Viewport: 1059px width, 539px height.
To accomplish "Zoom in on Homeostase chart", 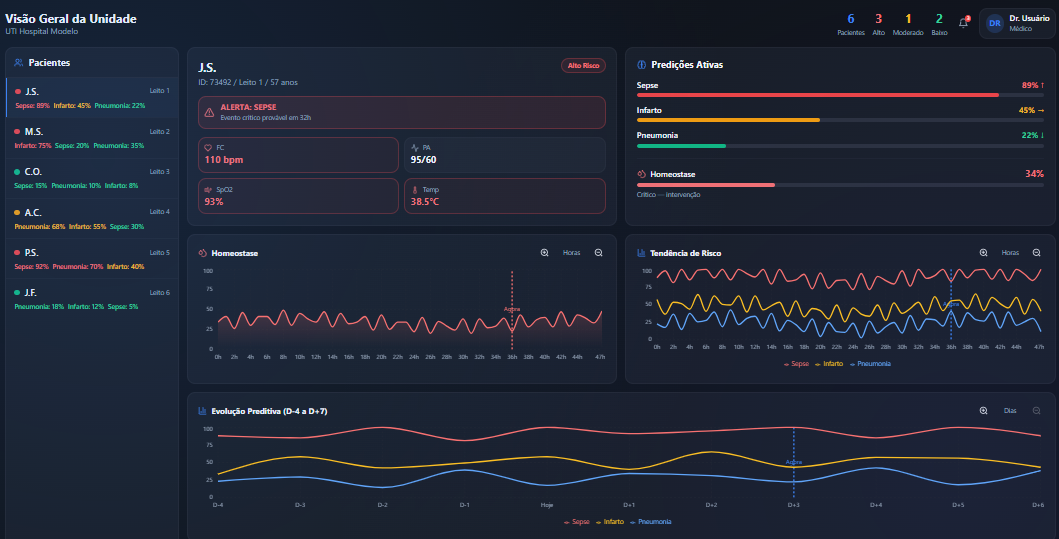I will (544, 253).
